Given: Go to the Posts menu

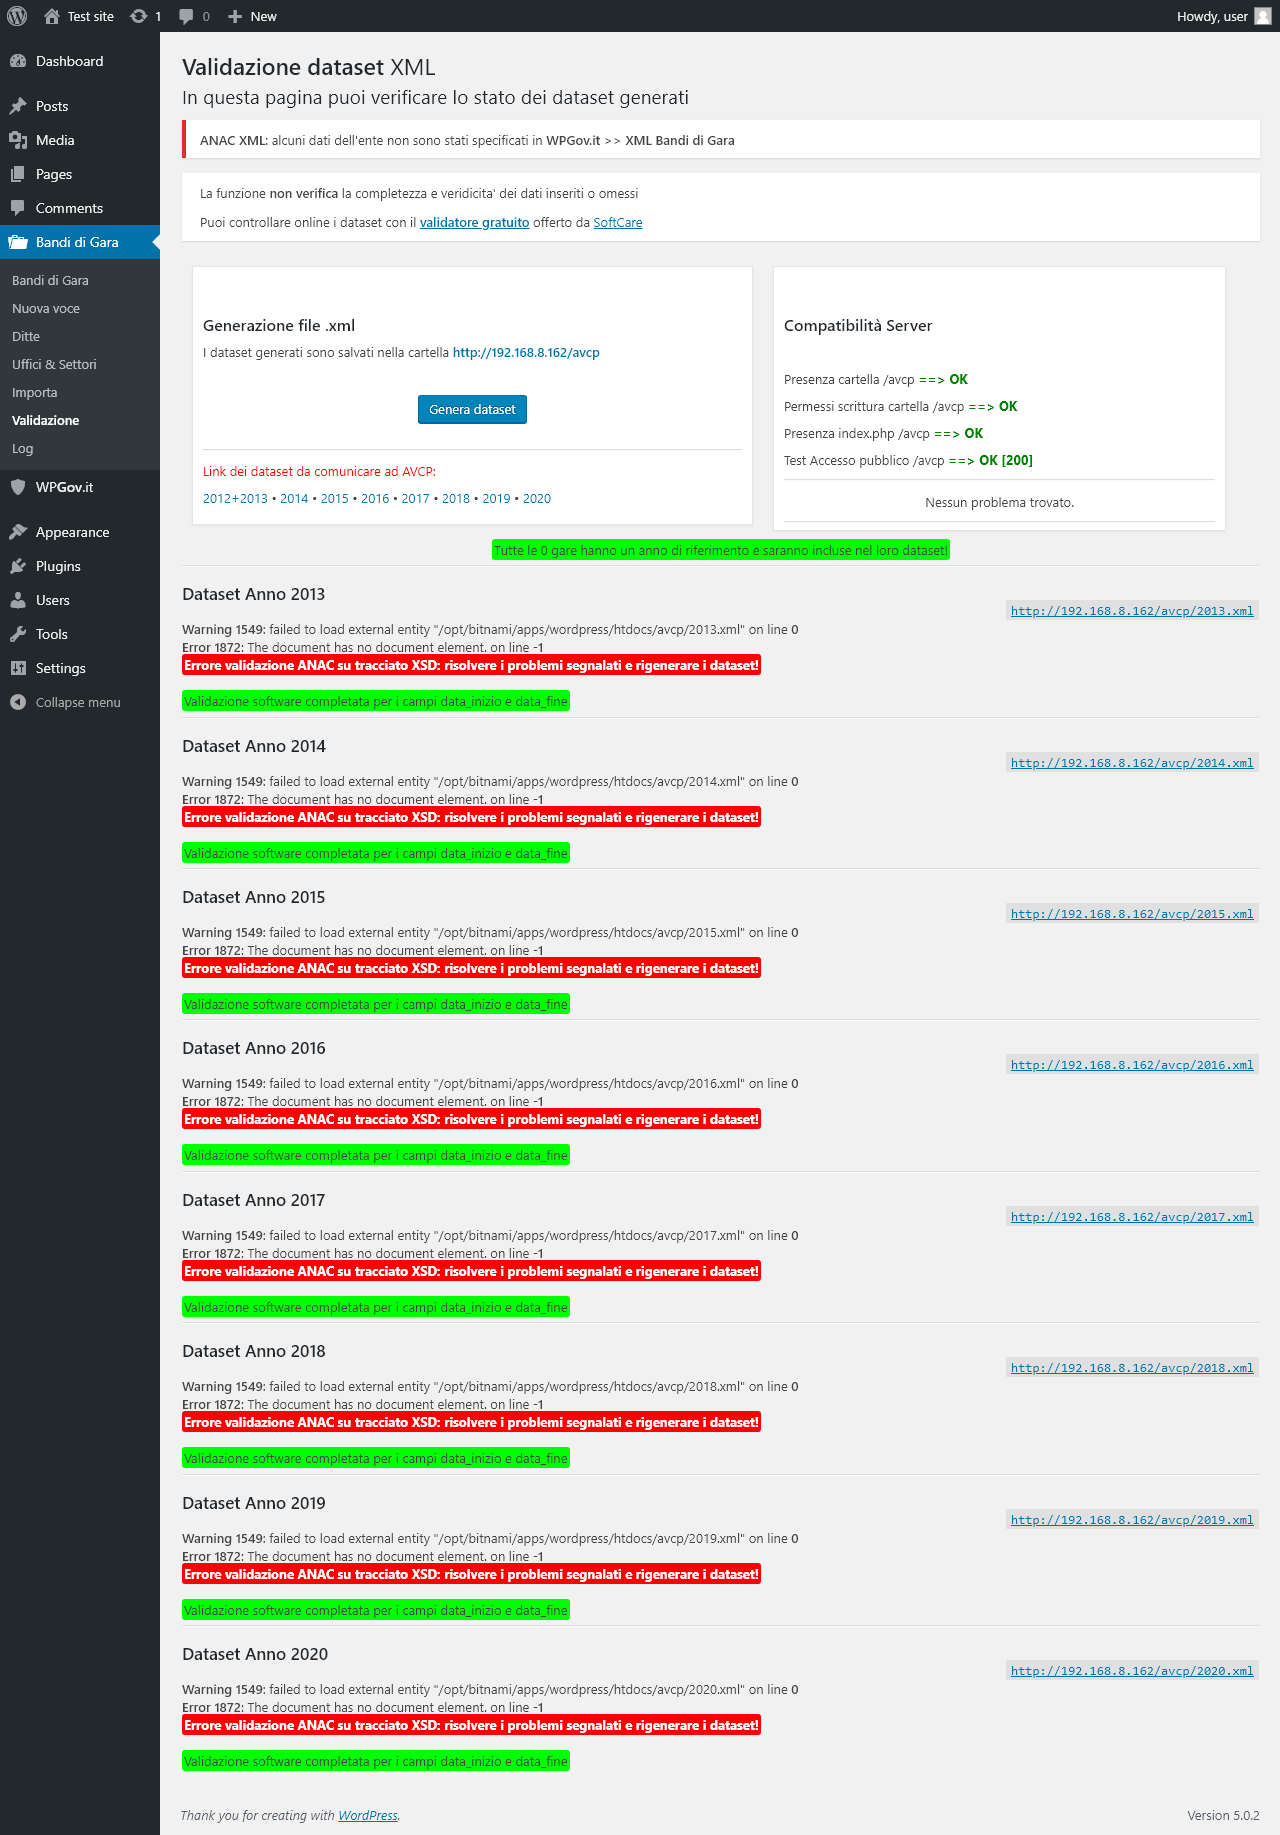Looking at the screenshot, I should pos(80,106).
